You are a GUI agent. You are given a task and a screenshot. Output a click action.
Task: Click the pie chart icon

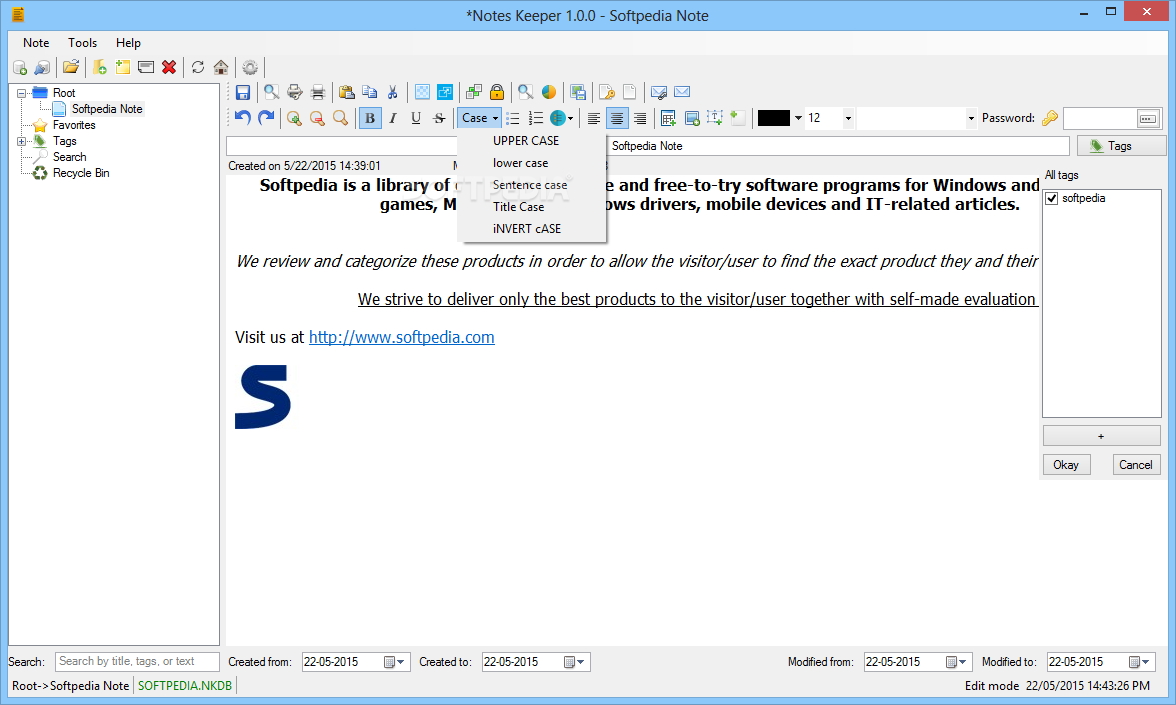point(549,92)
